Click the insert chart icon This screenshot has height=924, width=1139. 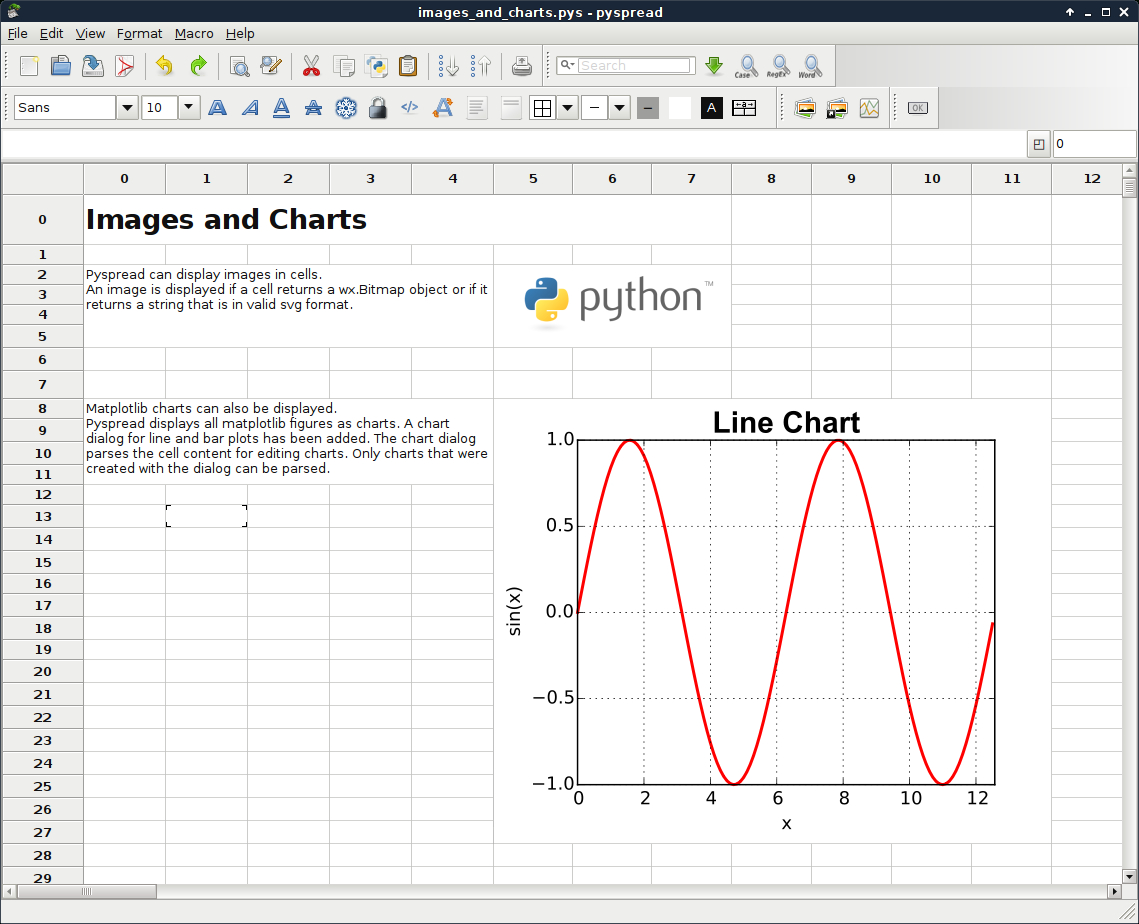tap(869, 108)
